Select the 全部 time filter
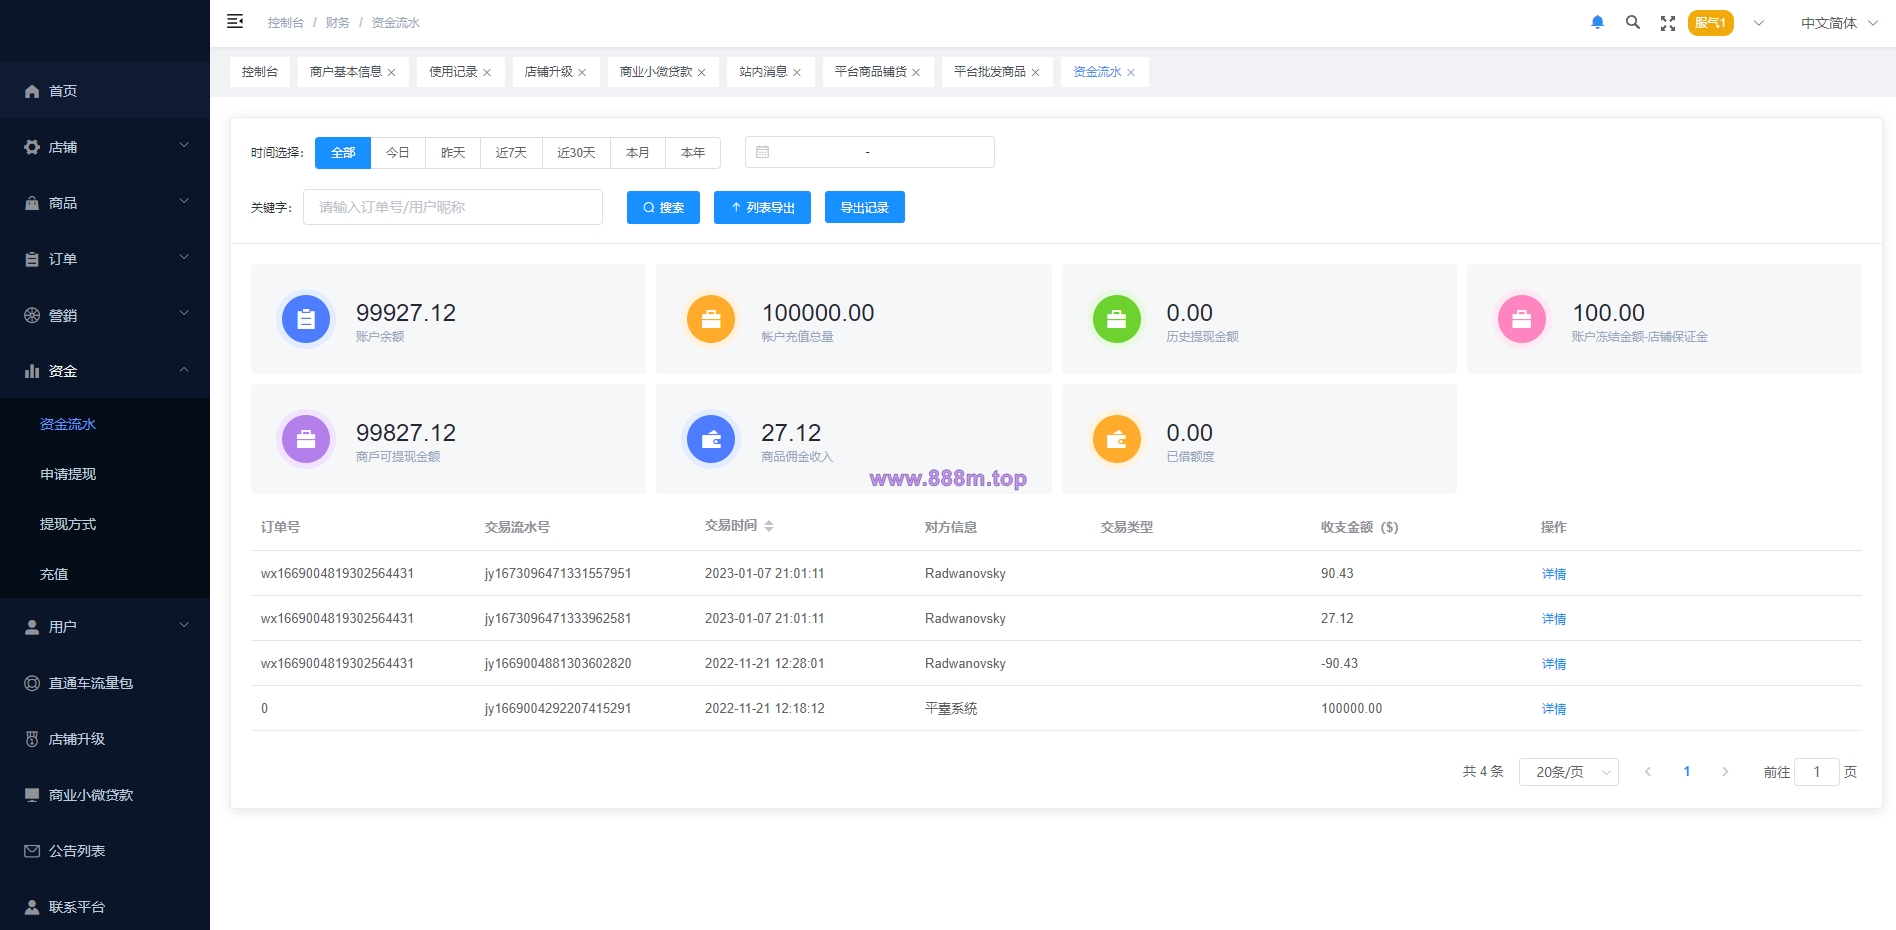 [343, 153]
